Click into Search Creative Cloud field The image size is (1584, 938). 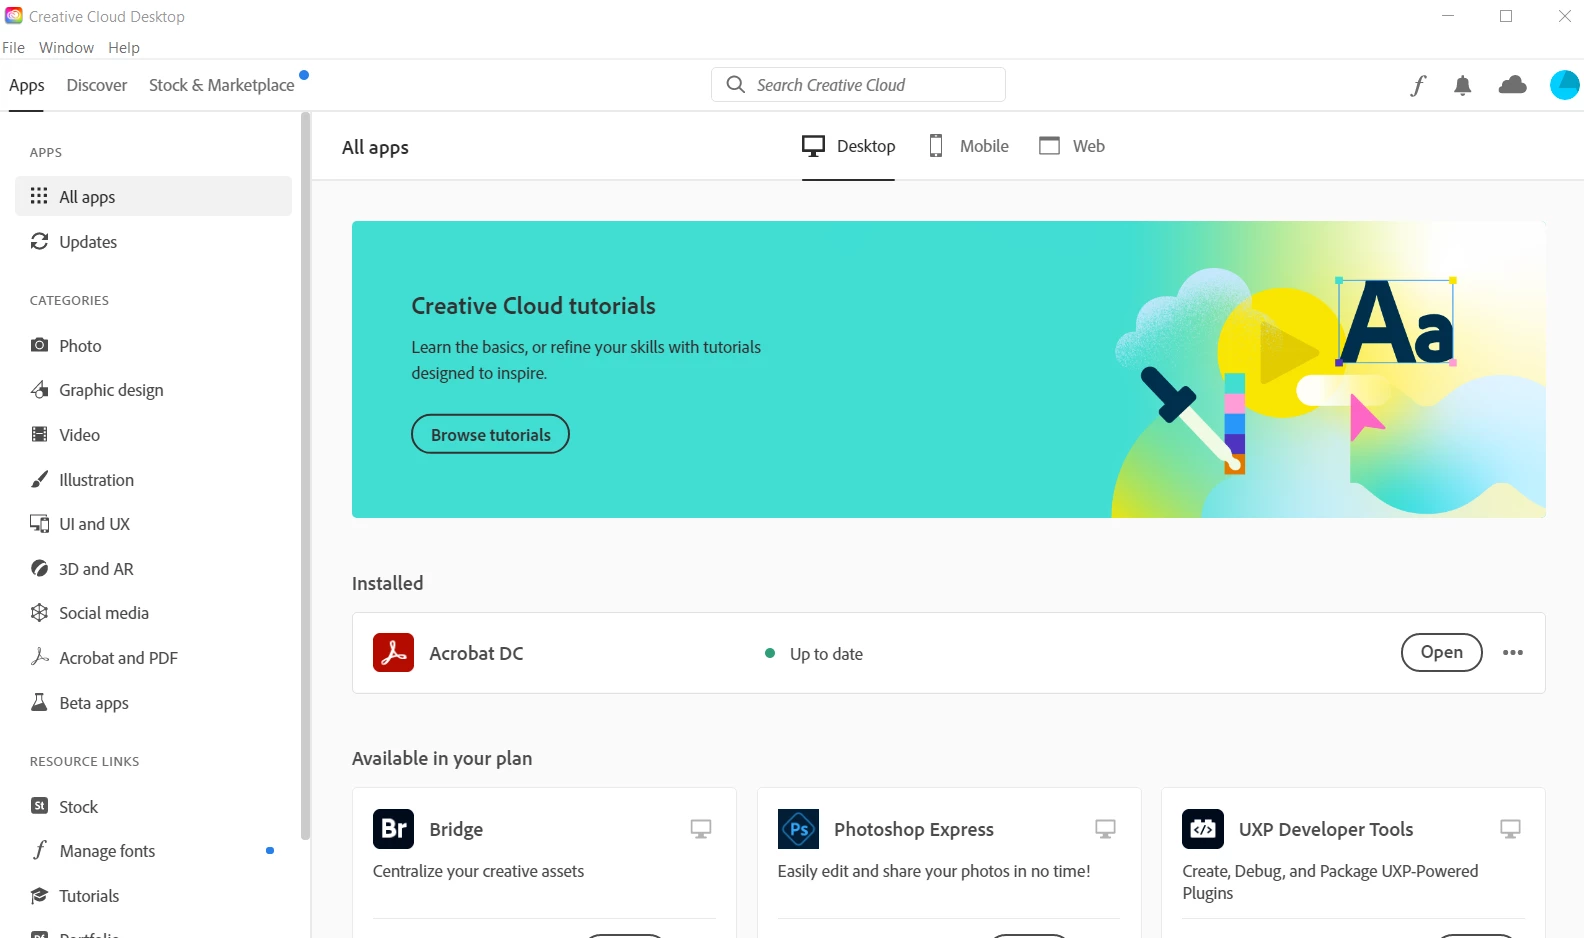[858, 85]
